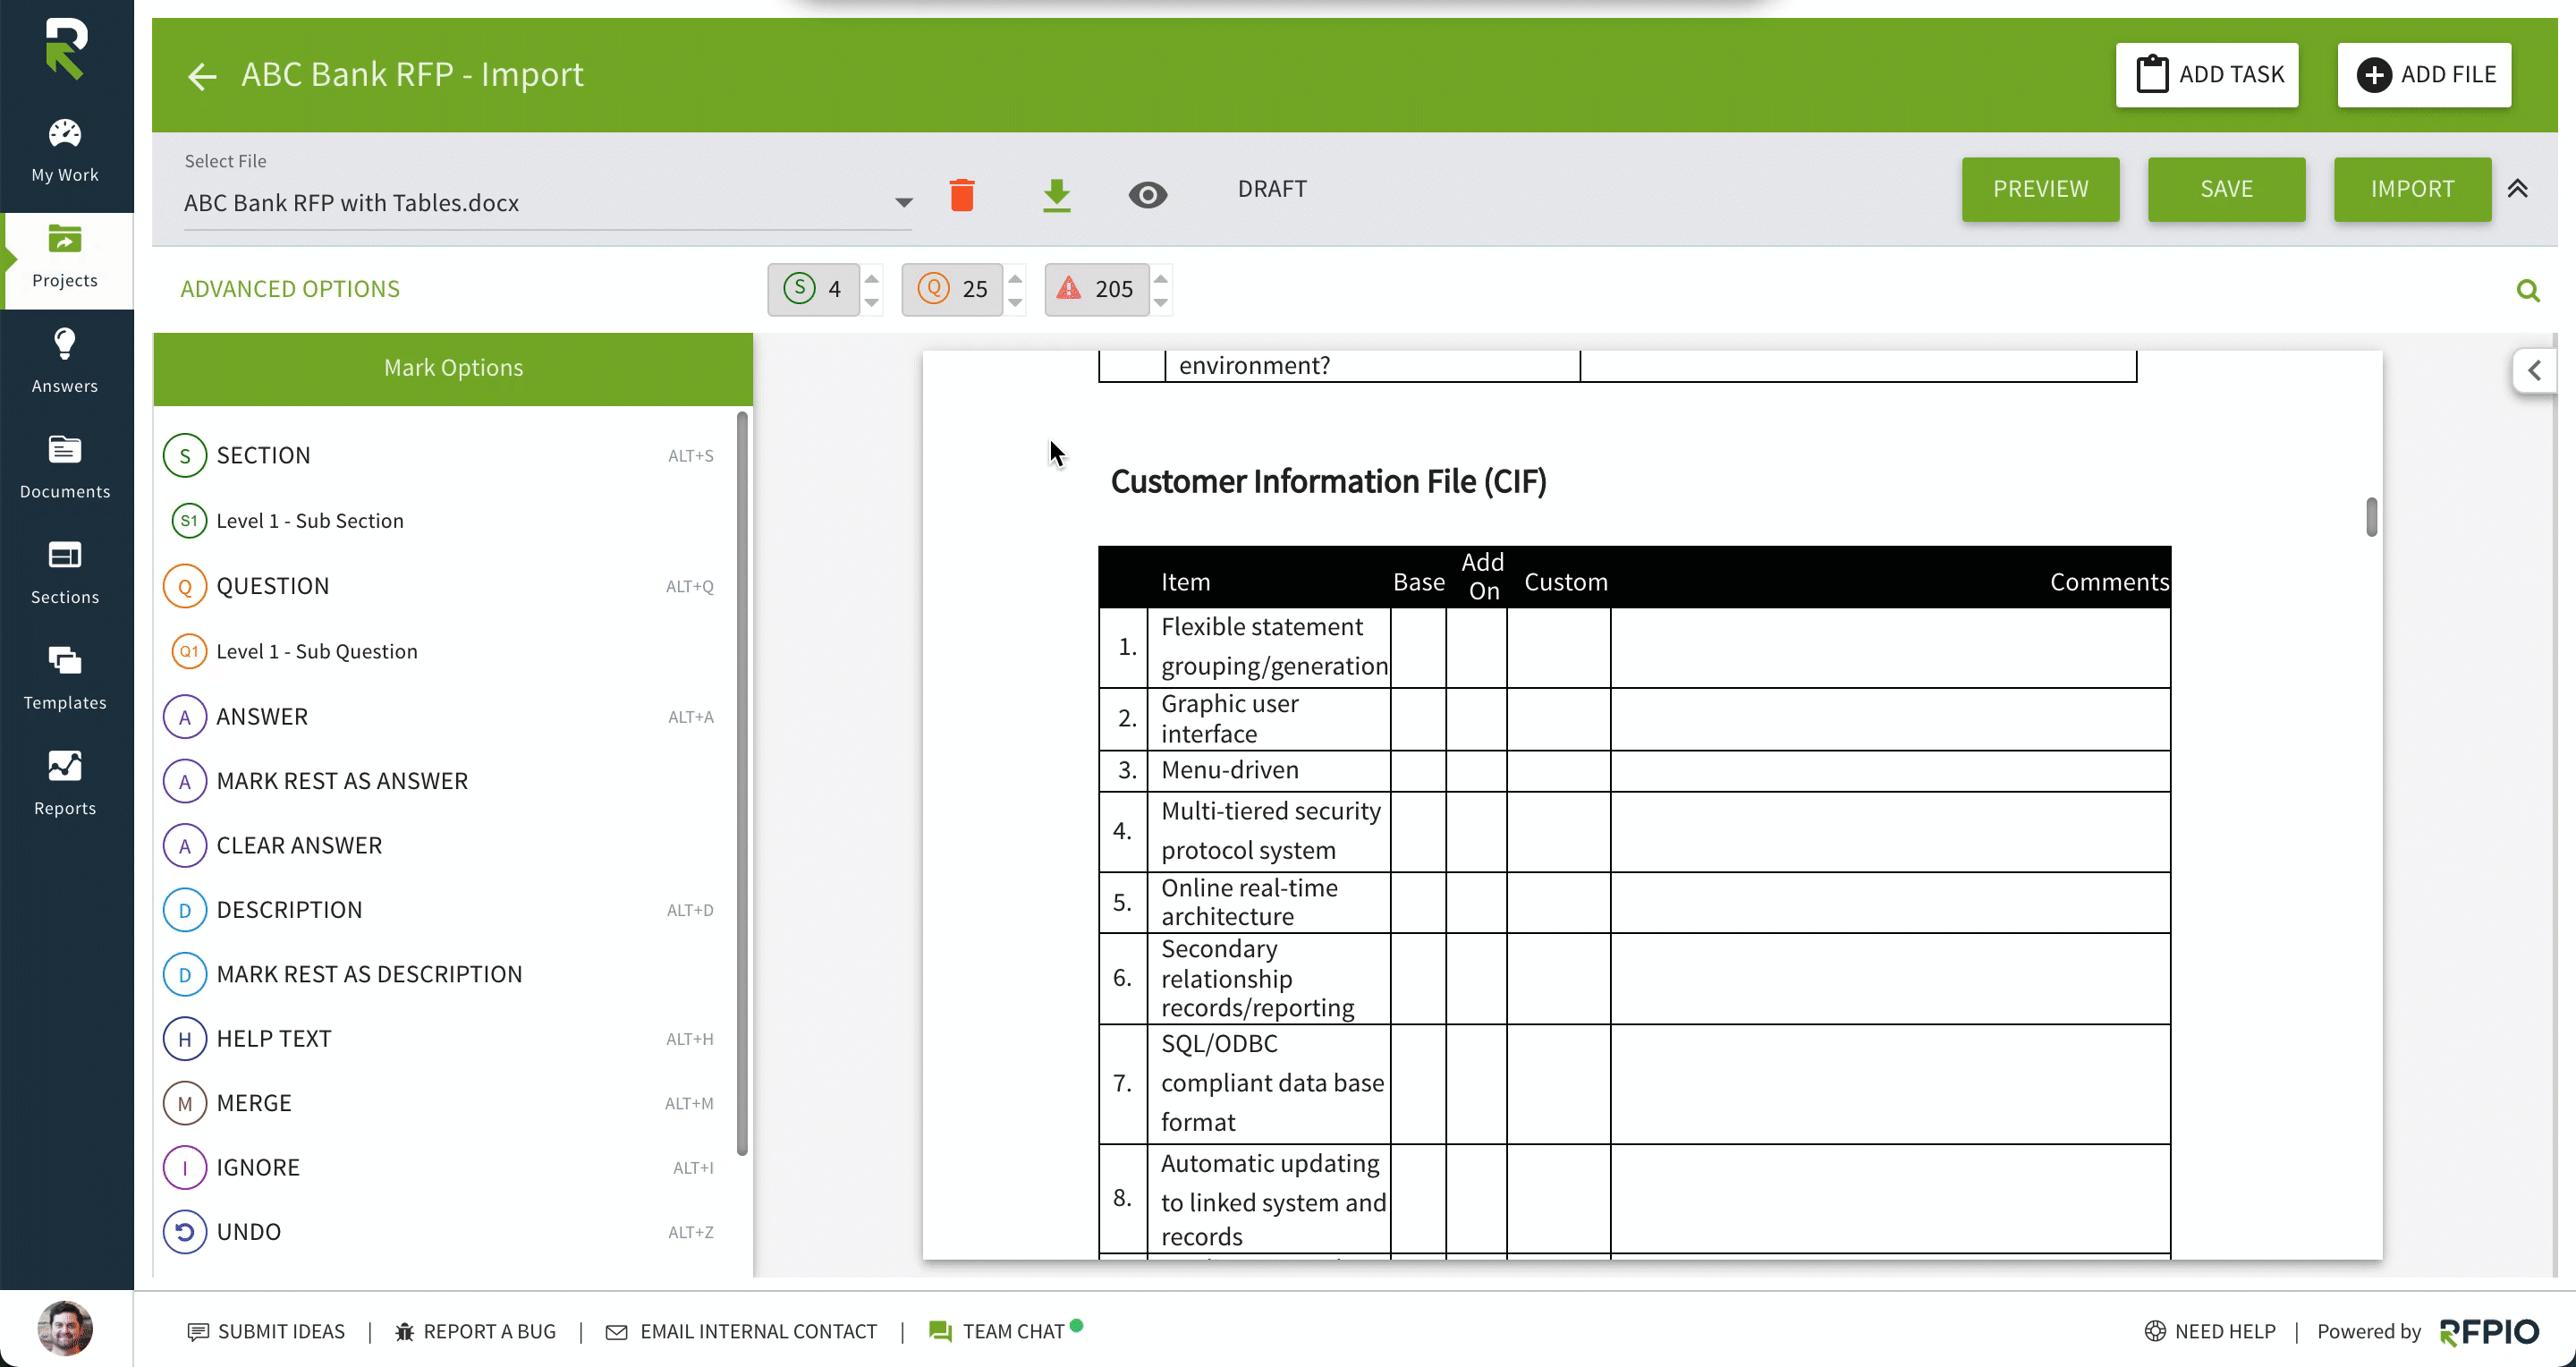
Task: Click the PREVIEW button
Action: point(2040,189)
